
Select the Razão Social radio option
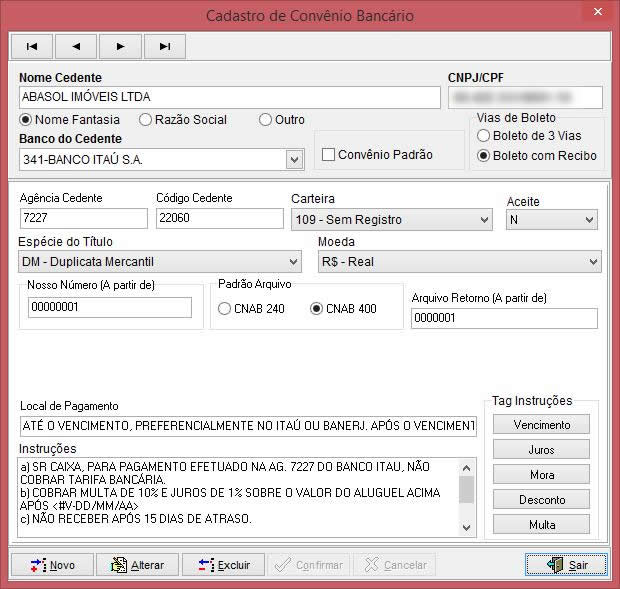[146, 120]
